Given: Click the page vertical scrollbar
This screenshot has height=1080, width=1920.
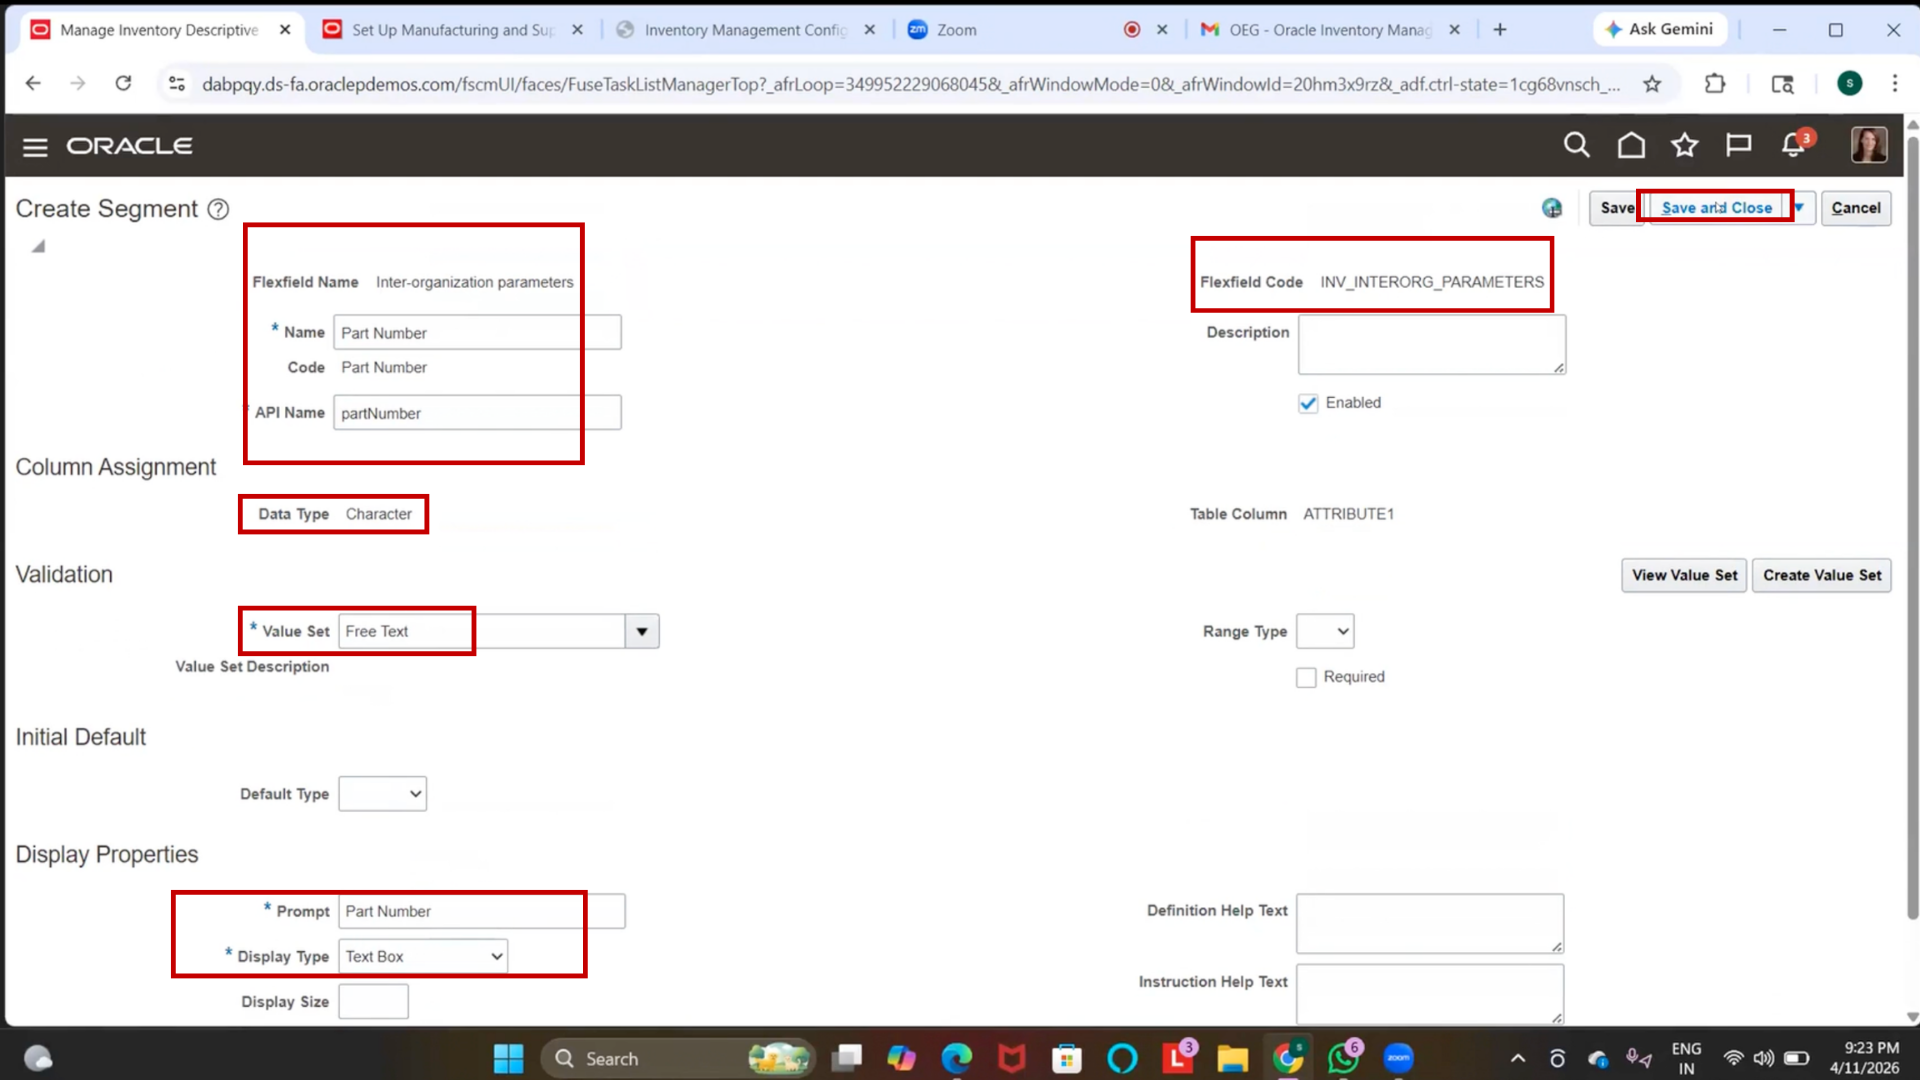Looking at the screenshot, I should click(1912, 530).
